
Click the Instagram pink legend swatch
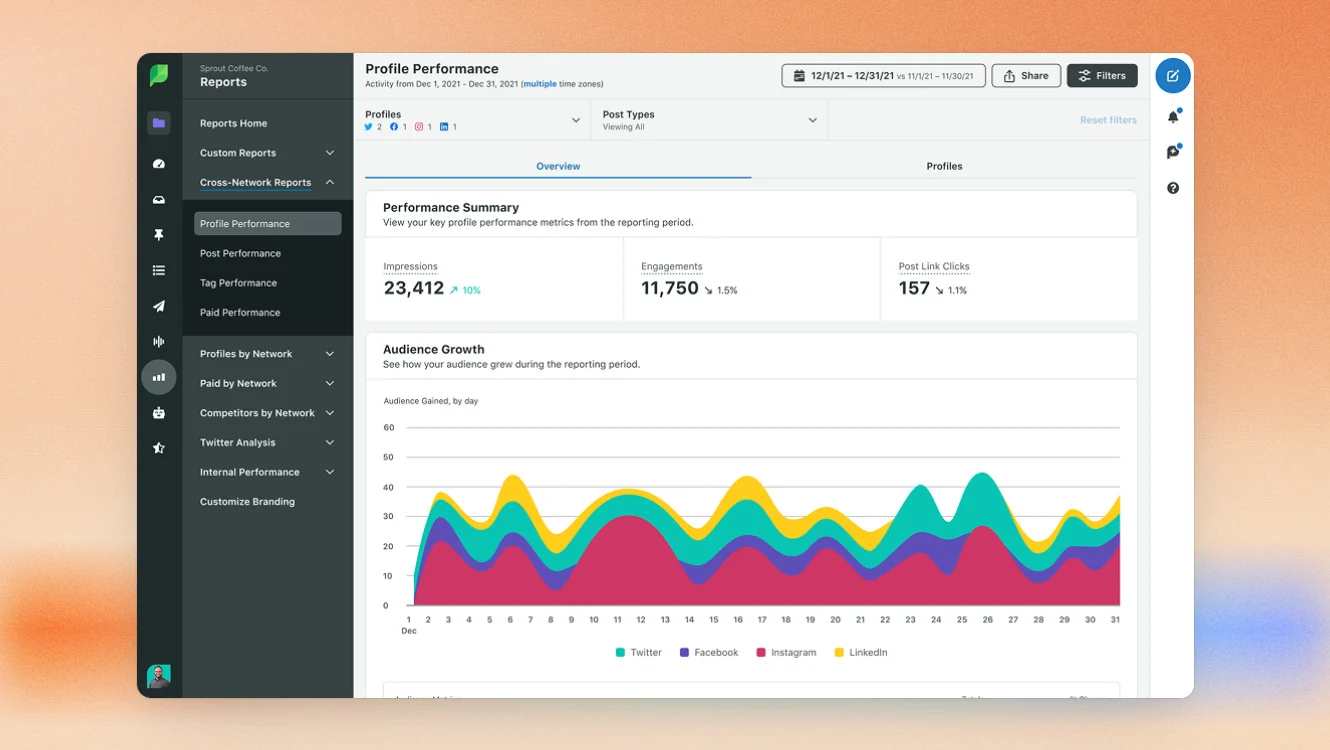point(761,652)
